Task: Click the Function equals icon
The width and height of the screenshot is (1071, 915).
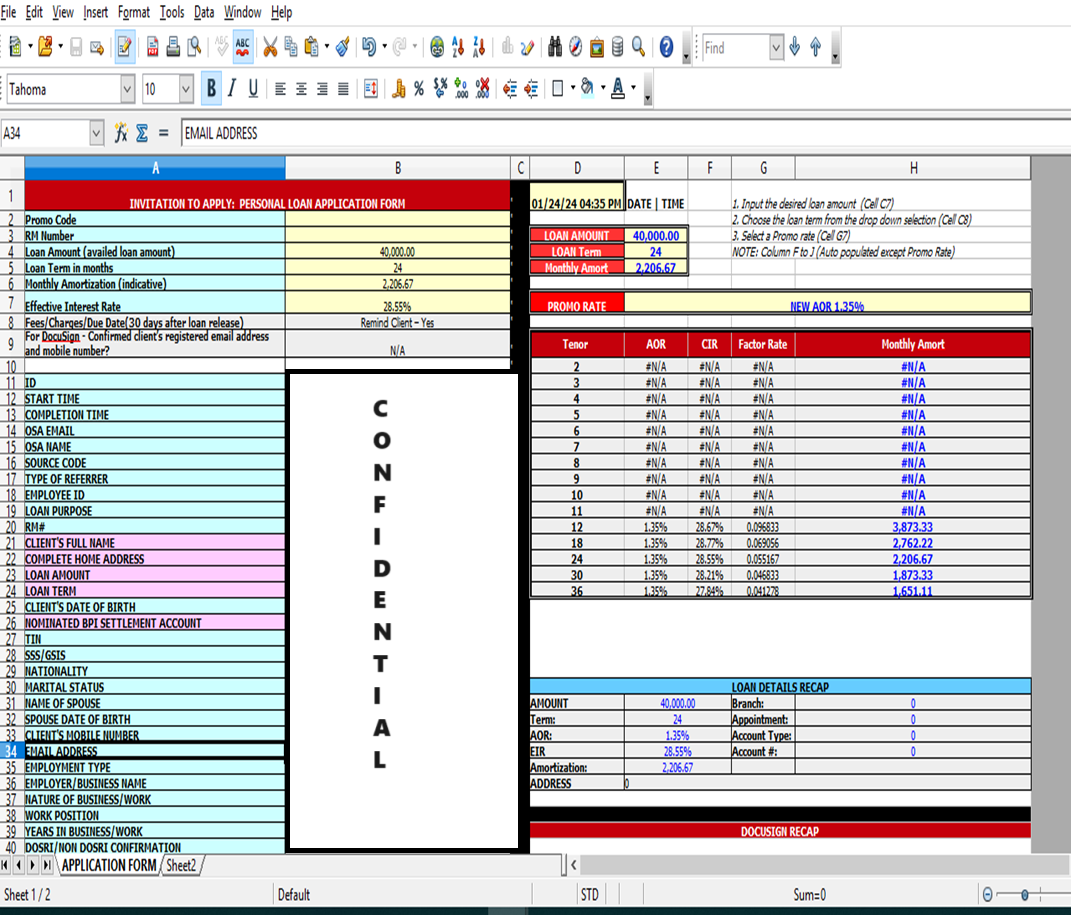Action: (x=163, y=132)
